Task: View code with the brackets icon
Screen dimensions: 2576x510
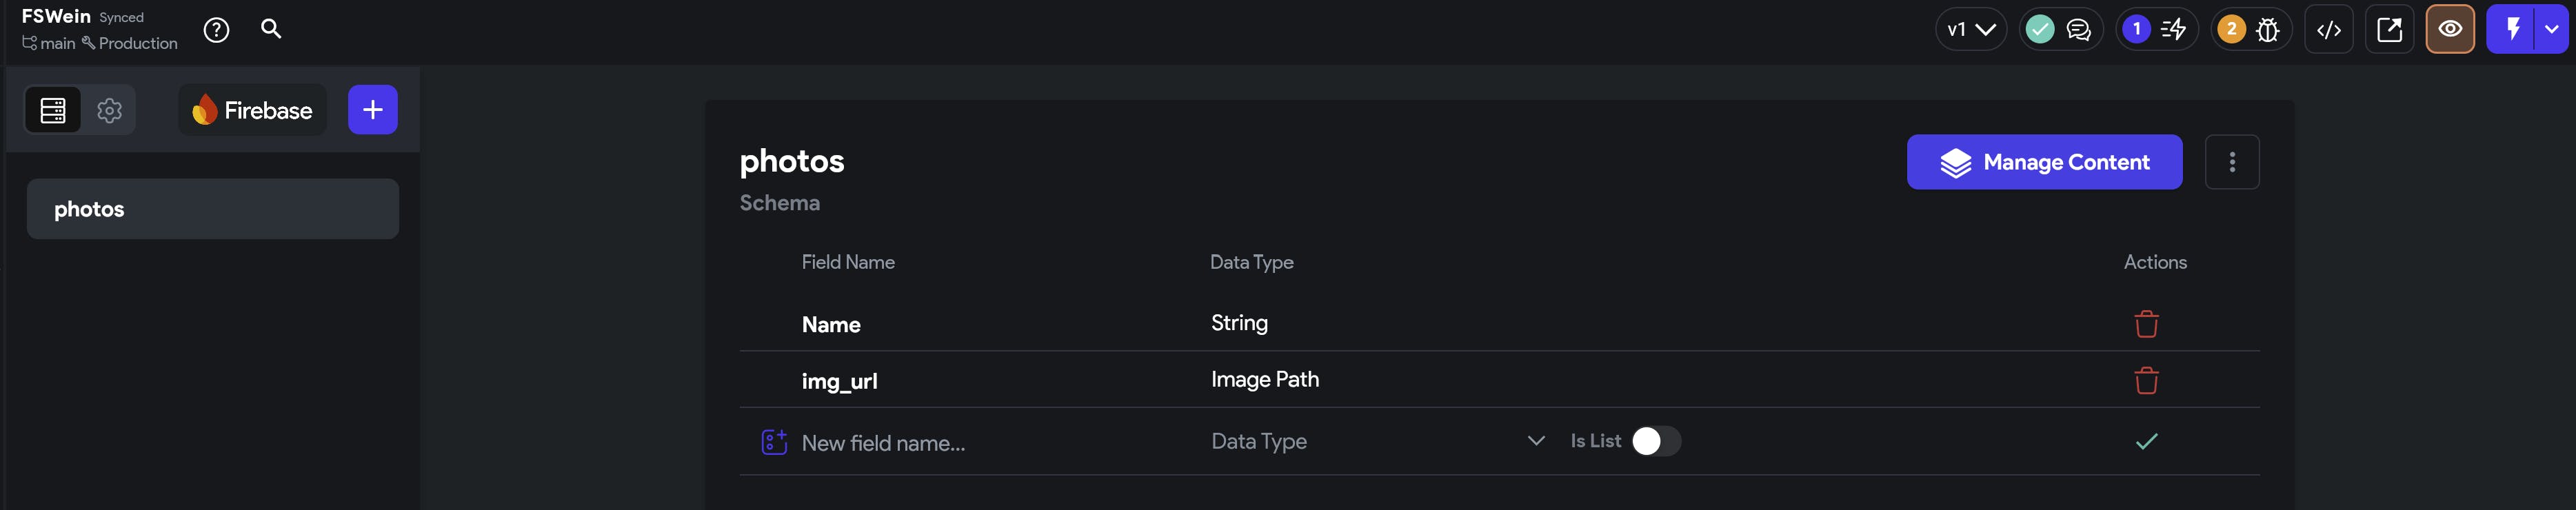Action: [x=2328, y=30]
